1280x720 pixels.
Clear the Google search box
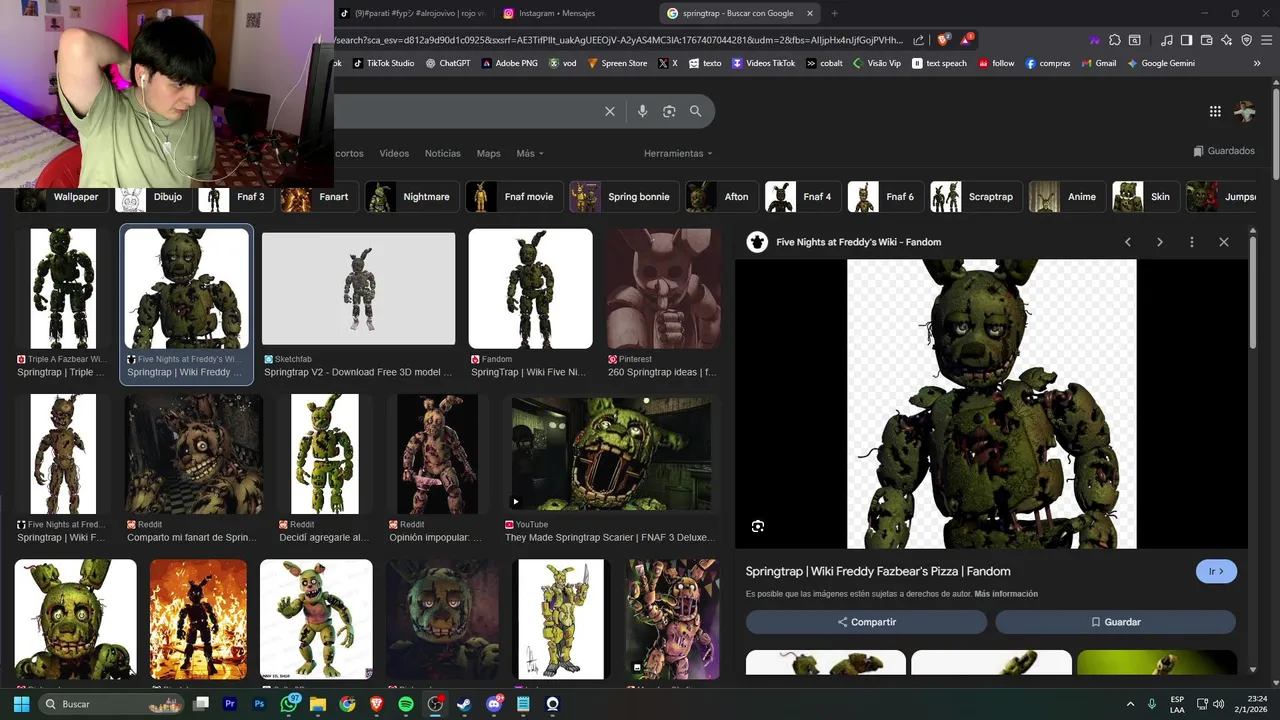pyautogui.click(x=610, y=111)
